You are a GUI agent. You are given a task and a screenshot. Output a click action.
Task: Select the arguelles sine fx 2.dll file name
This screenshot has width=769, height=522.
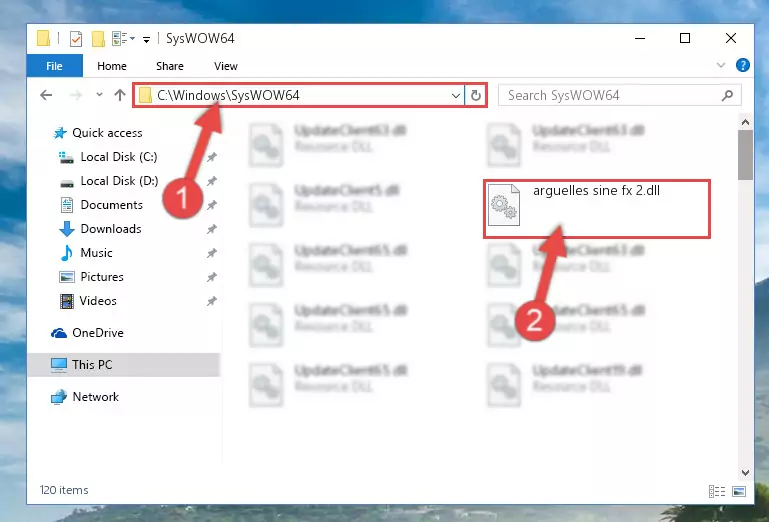tap(596, 191)
